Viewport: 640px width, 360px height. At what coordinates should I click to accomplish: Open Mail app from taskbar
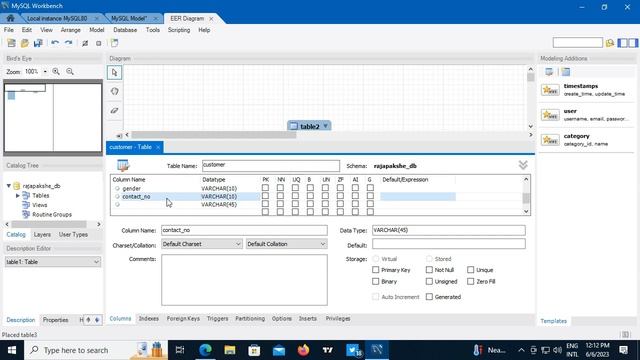point(279,350)
